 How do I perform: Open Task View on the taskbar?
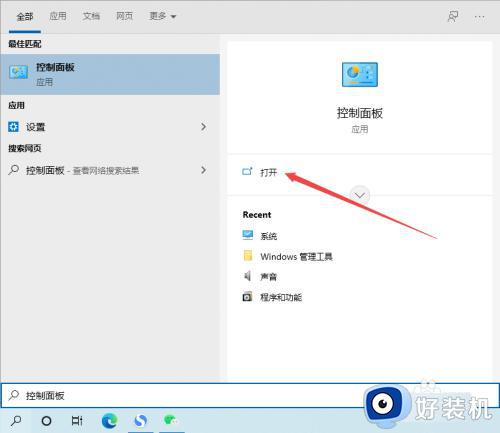coord(77,421)
